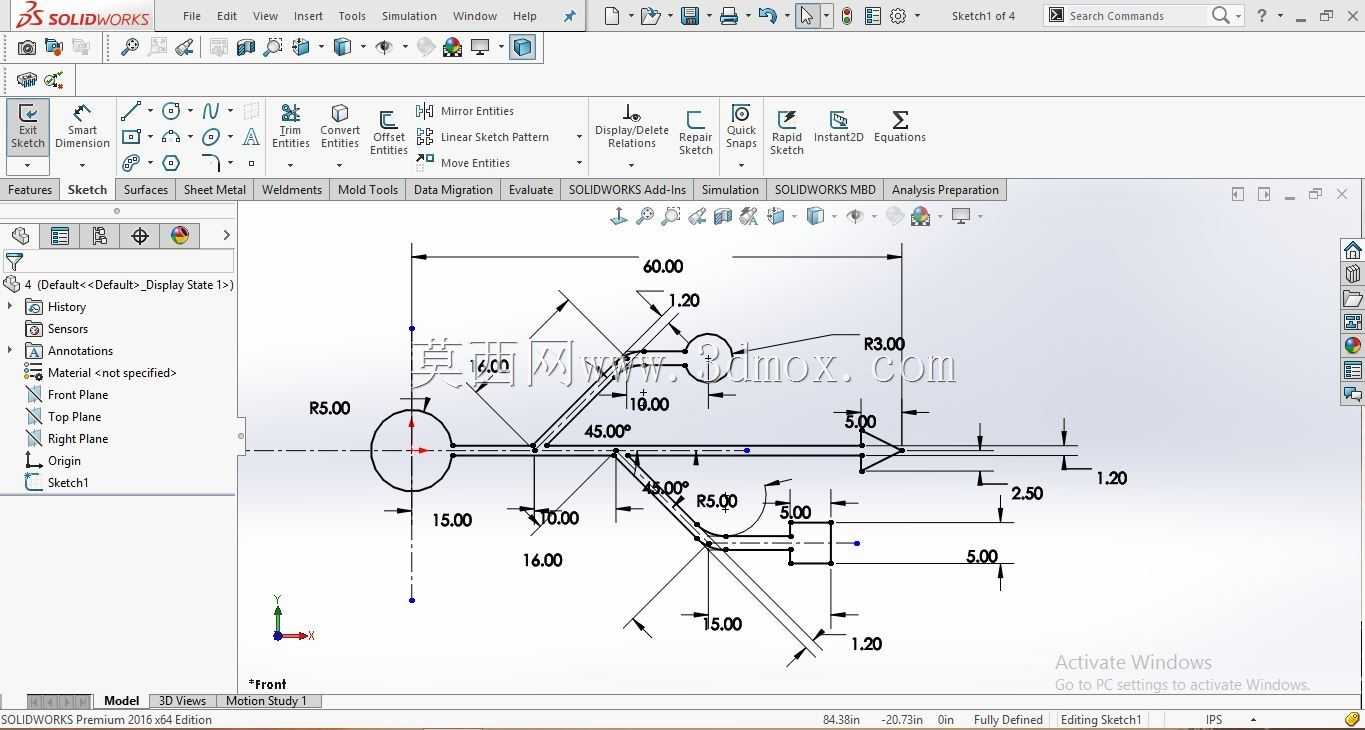Toggle Rapid Sketch mode
The width and height of the screenshot is (1365, 730).
click(786, 133)
